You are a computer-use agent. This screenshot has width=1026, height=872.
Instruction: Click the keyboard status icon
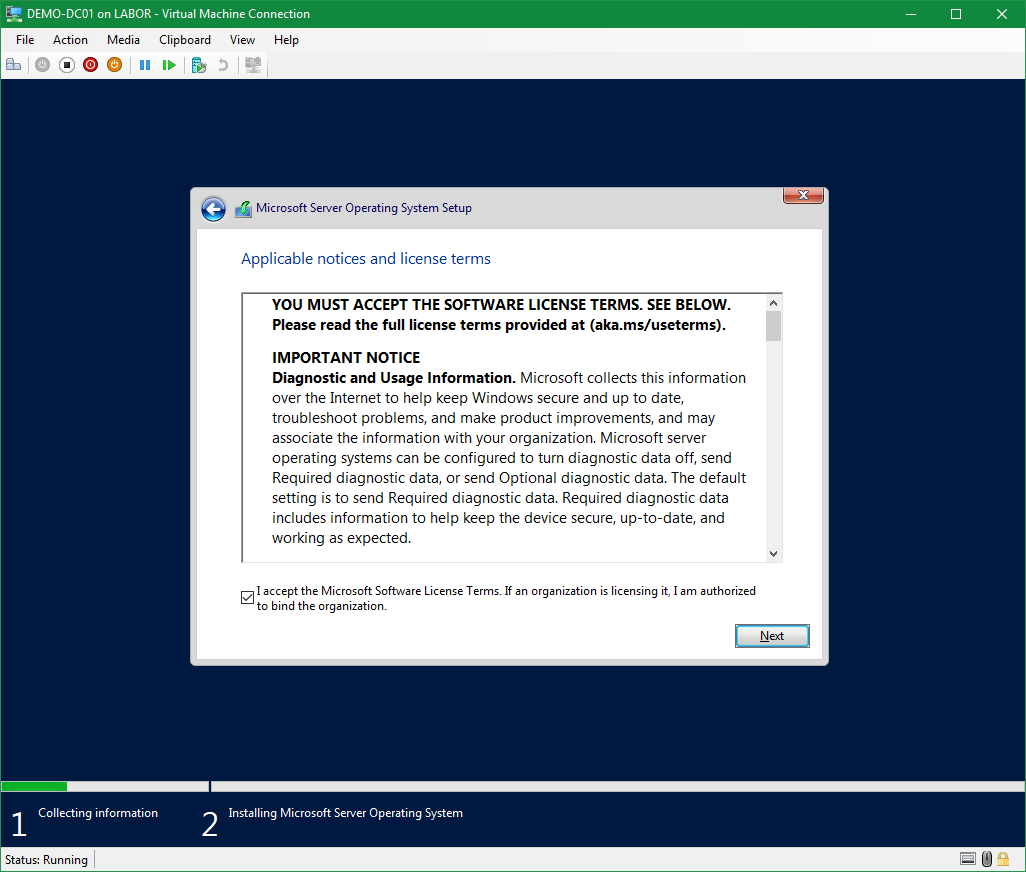tap(967, 859)
